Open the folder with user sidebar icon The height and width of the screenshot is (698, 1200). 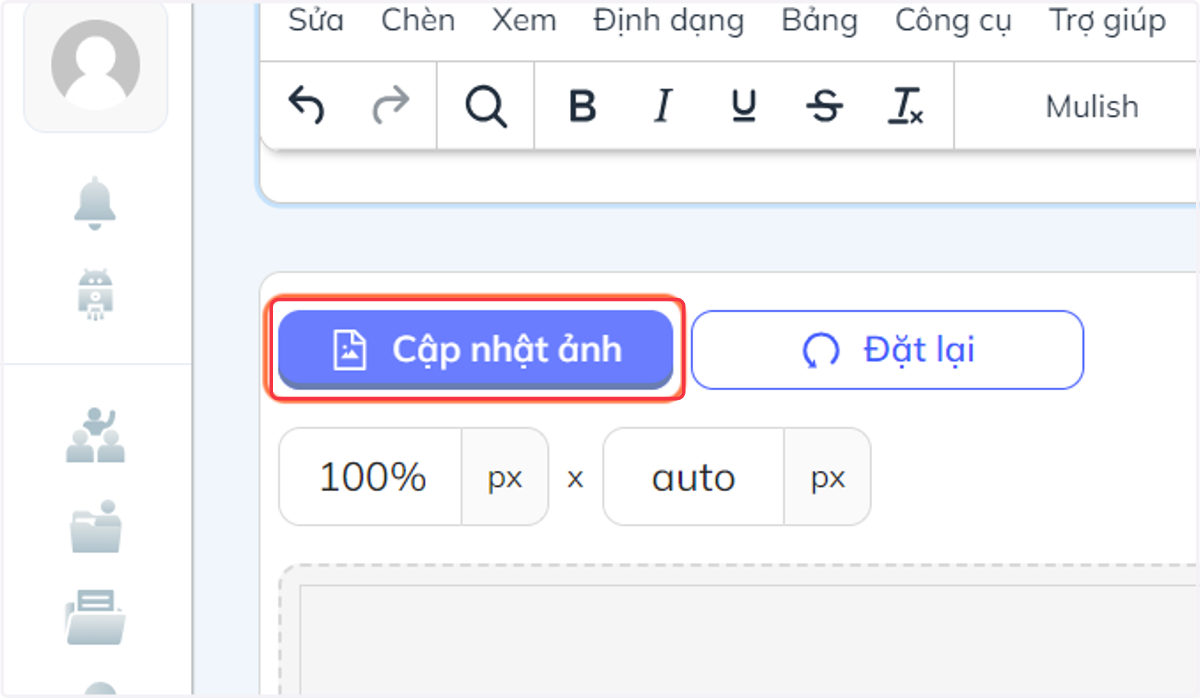coord(96,526)
